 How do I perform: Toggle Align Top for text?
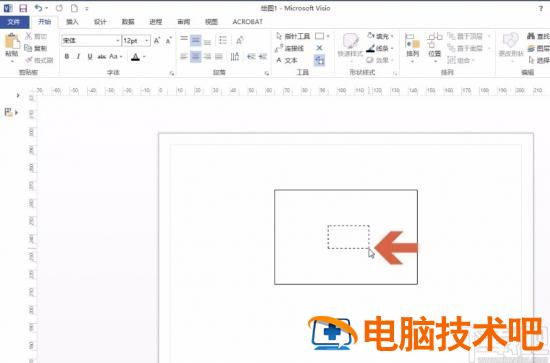coord(184,39)
